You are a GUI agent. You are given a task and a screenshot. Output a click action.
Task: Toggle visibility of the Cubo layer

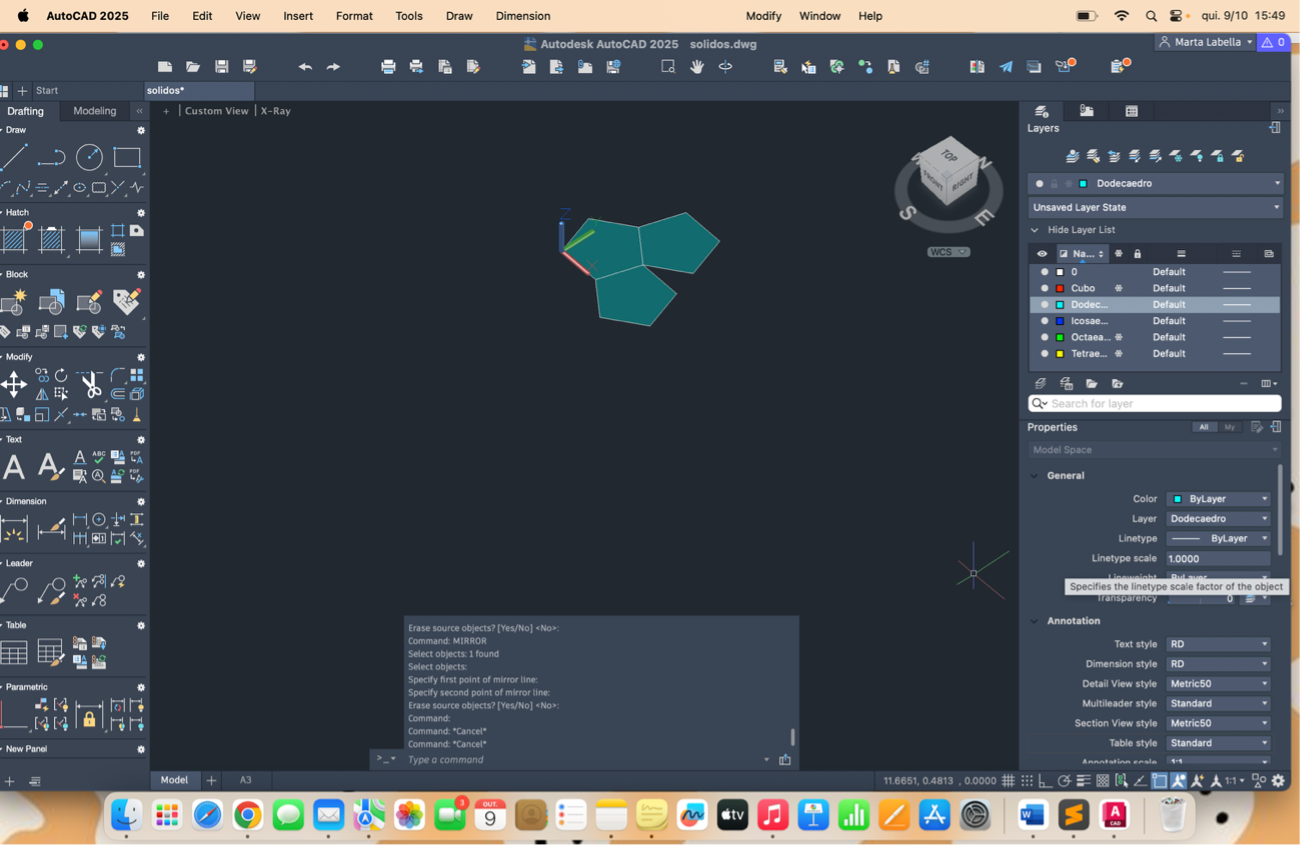(1045, 289)
